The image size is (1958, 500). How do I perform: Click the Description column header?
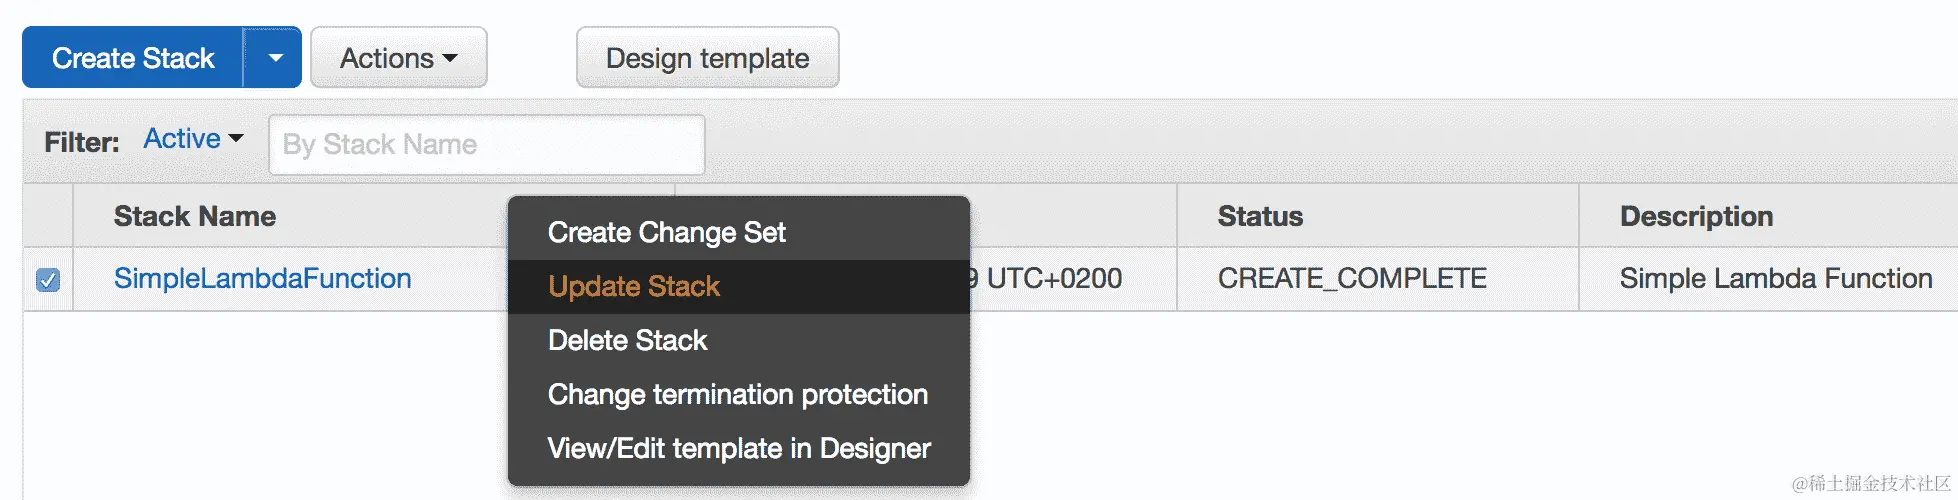click(1696, 216)
